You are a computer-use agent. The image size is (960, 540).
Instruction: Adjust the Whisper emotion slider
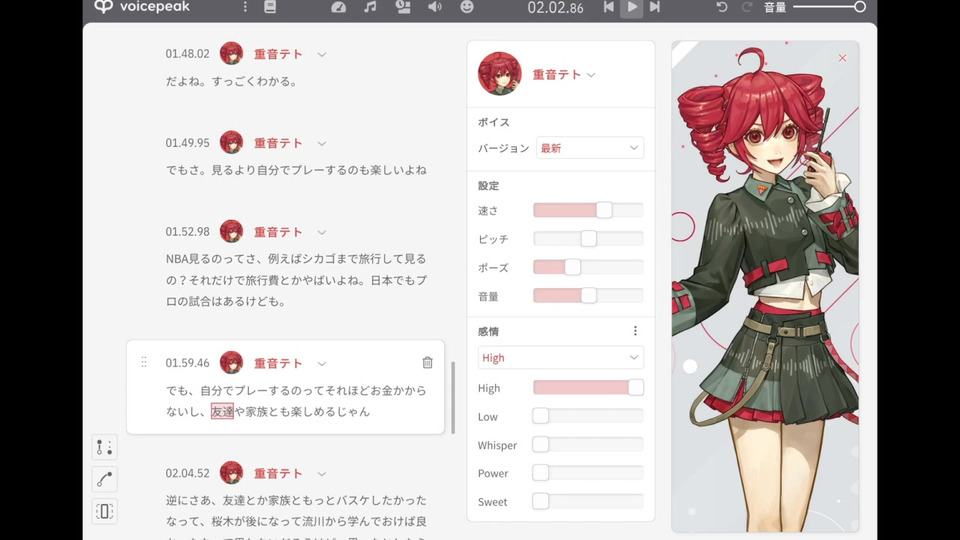tap(588, 444)
